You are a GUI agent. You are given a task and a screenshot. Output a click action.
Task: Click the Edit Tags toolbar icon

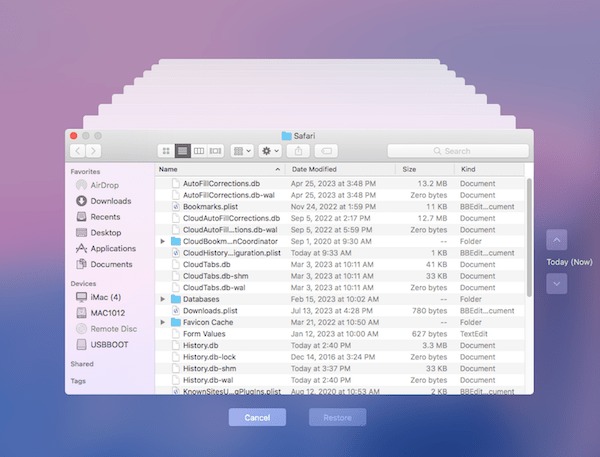click(x=326, y=151)
